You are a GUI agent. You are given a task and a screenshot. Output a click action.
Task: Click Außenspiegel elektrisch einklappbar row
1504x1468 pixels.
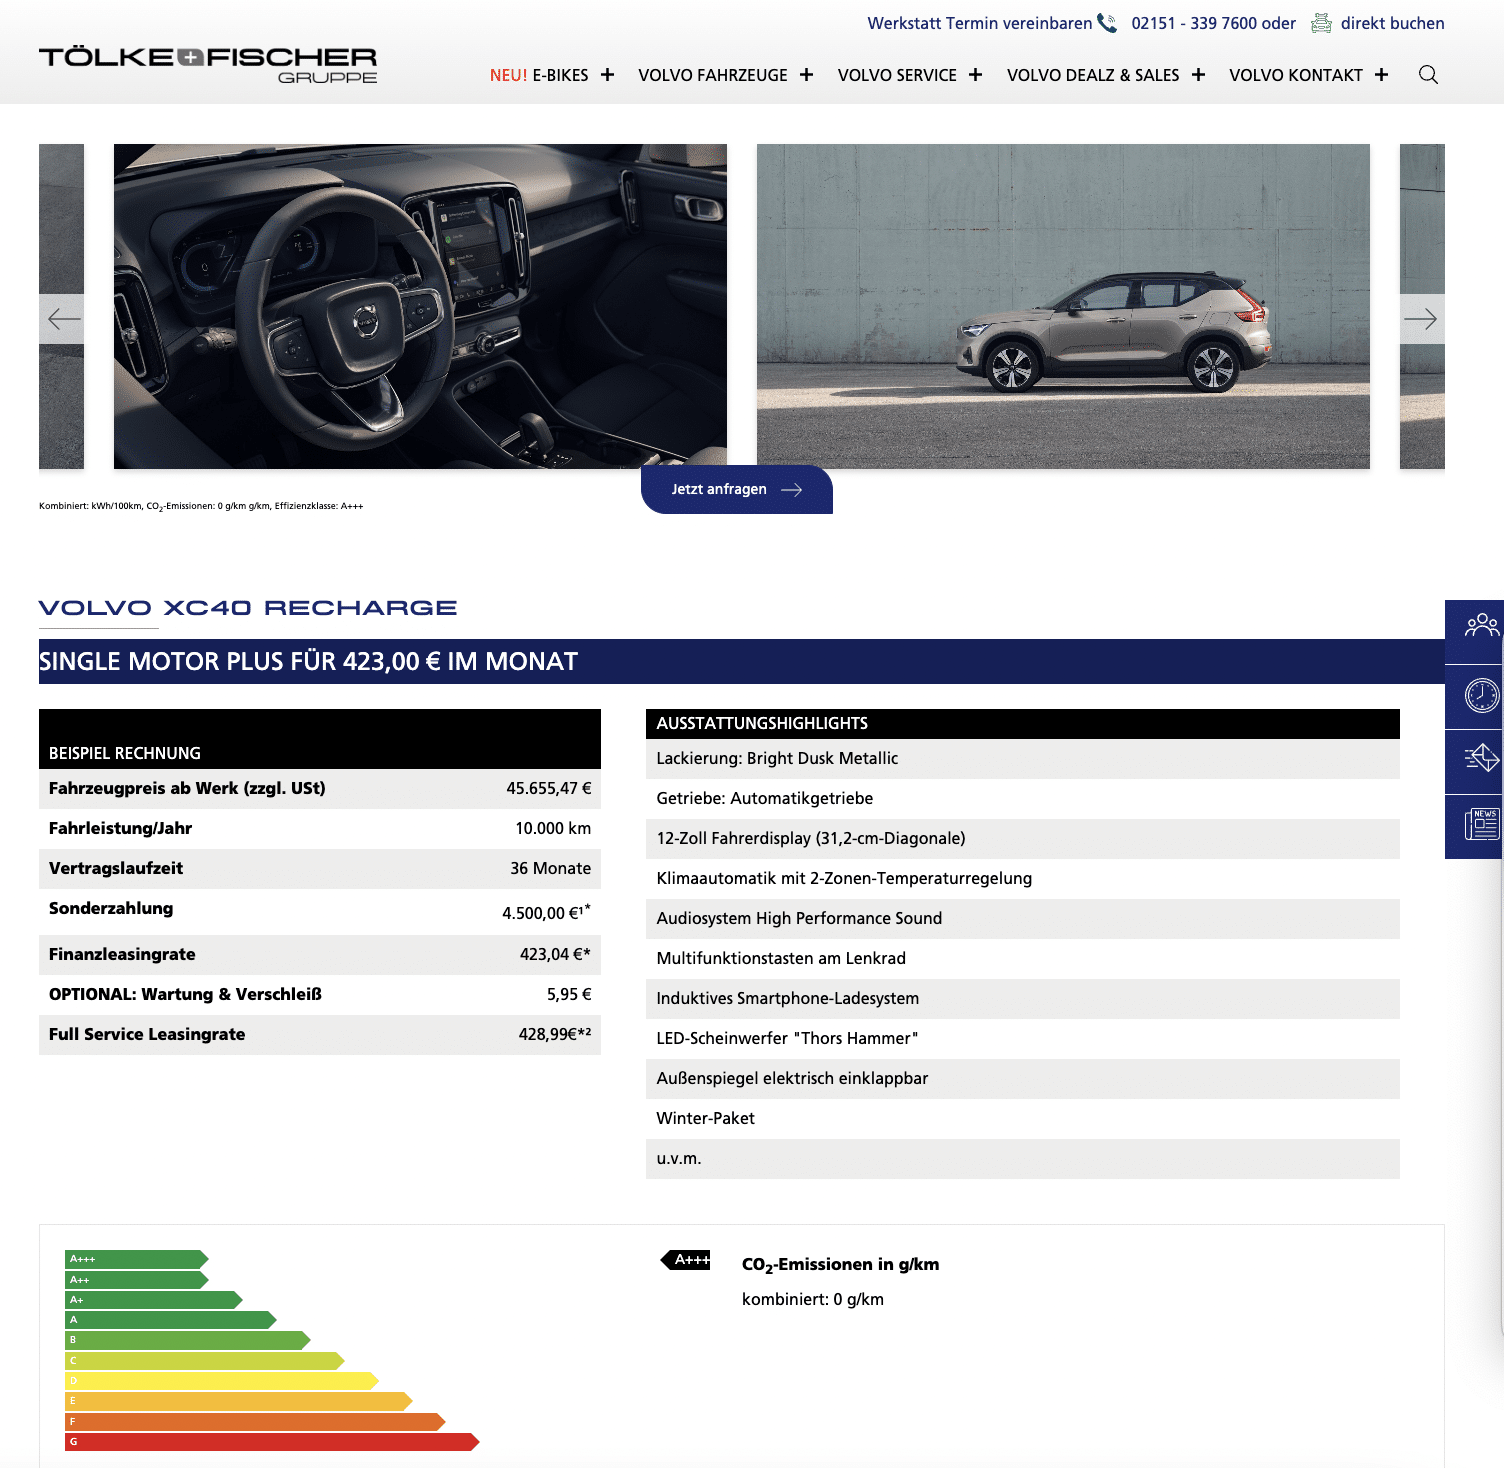pyautogui.click(x=1023, y=1079)
